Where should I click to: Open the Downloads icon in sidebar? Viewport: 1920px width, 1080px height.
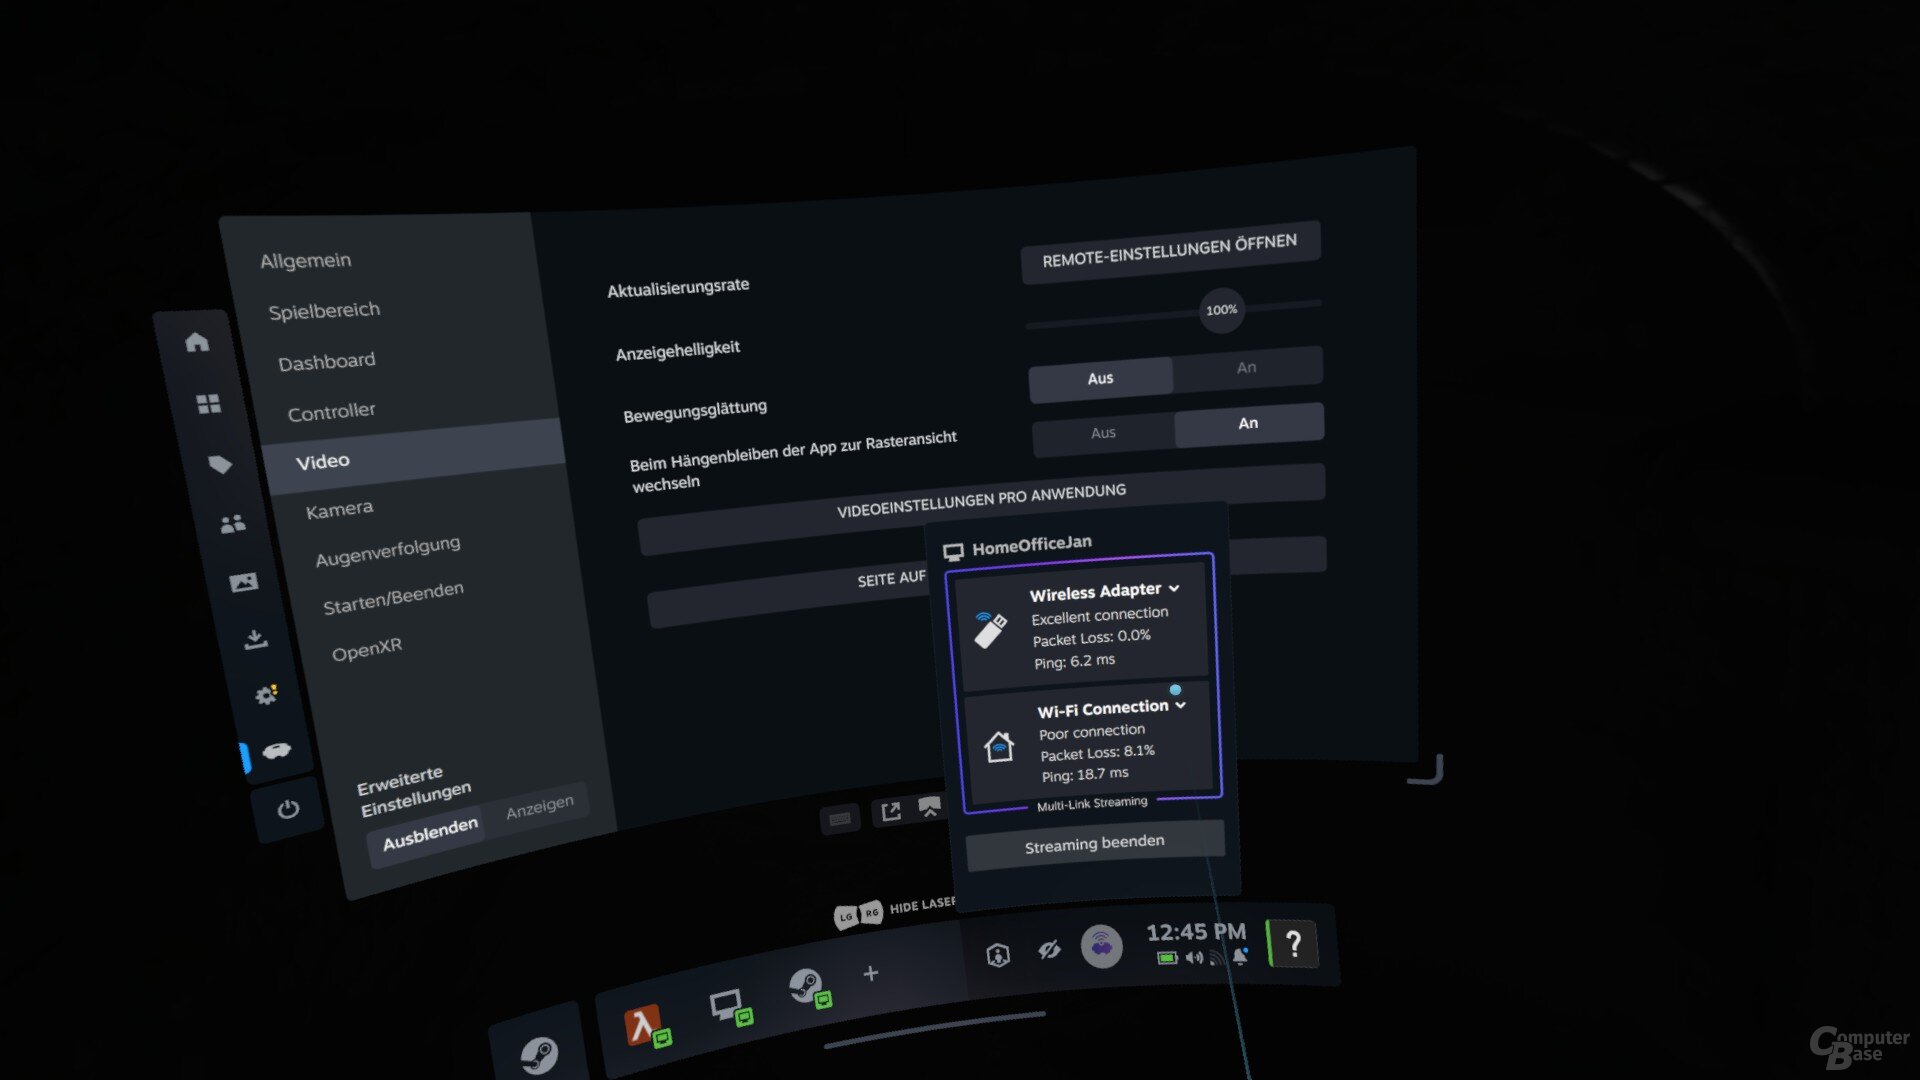255,639
